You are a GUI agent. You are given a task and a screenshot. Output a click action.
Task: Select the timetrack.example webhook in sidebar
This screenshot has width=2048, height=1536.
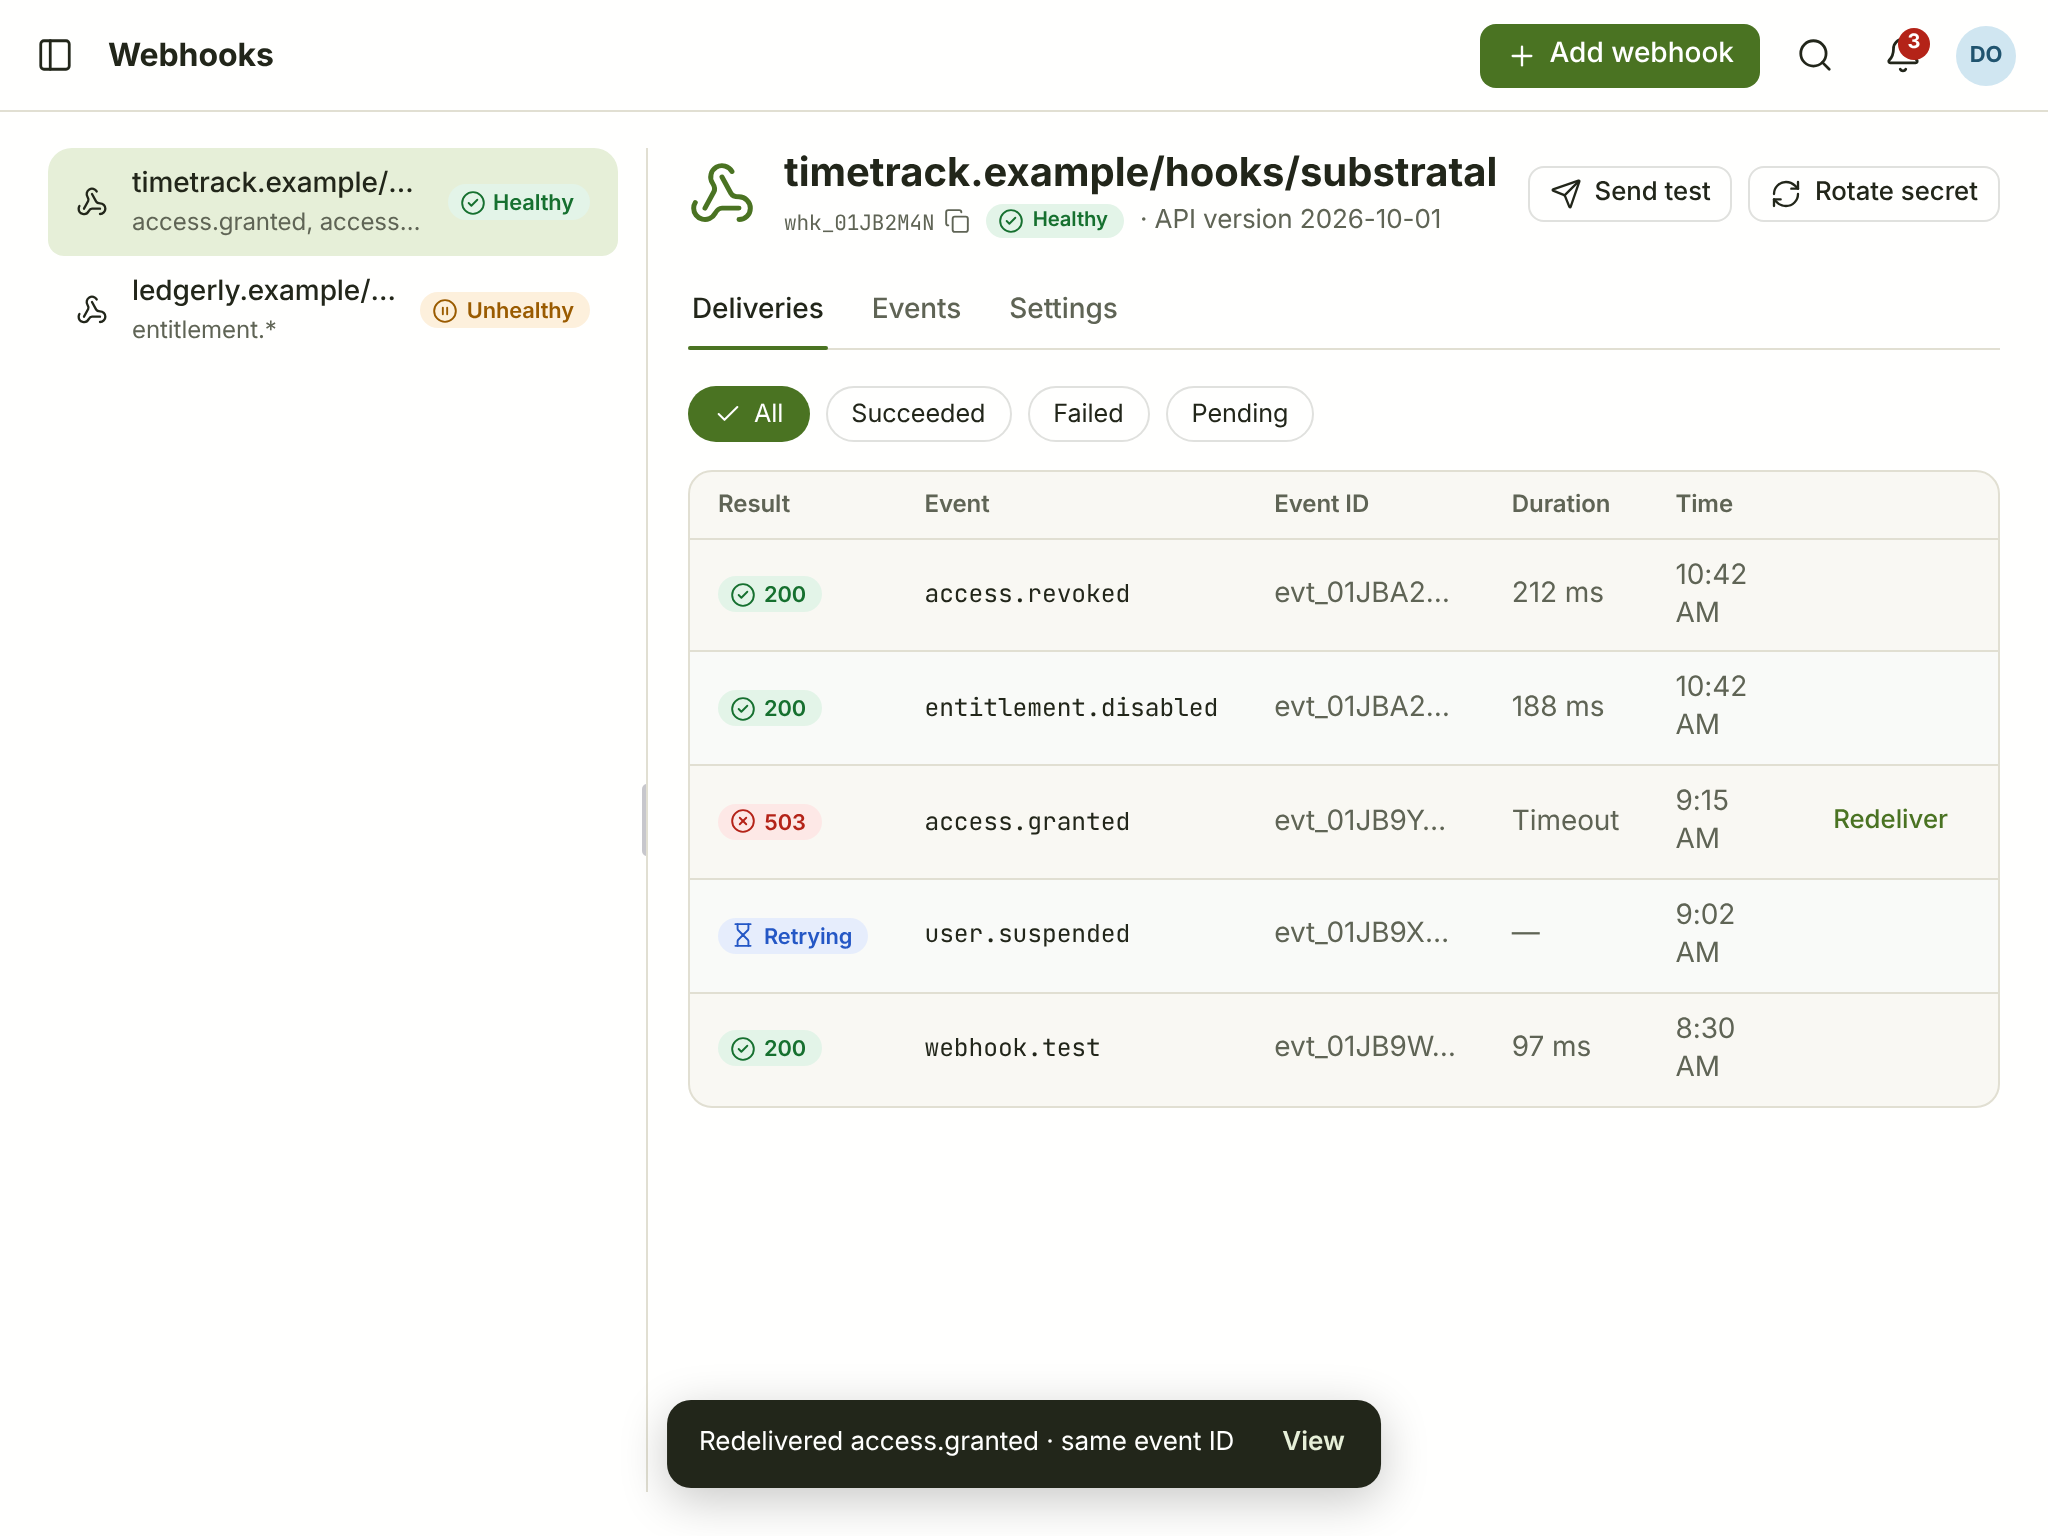click(332, 202)
